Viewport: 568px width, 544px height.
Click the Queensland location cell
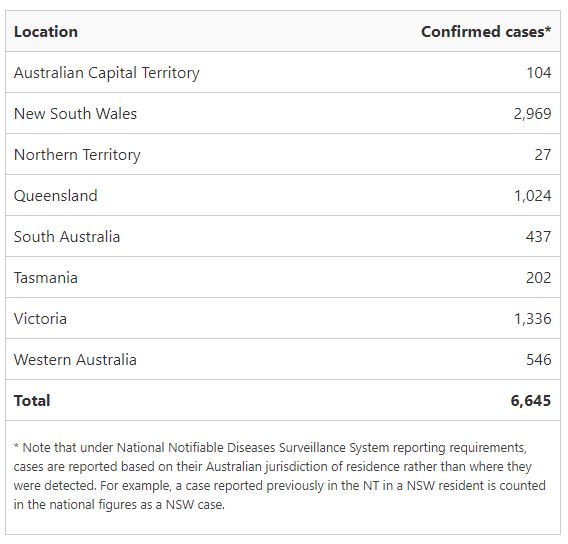click(x=55, y=196)
